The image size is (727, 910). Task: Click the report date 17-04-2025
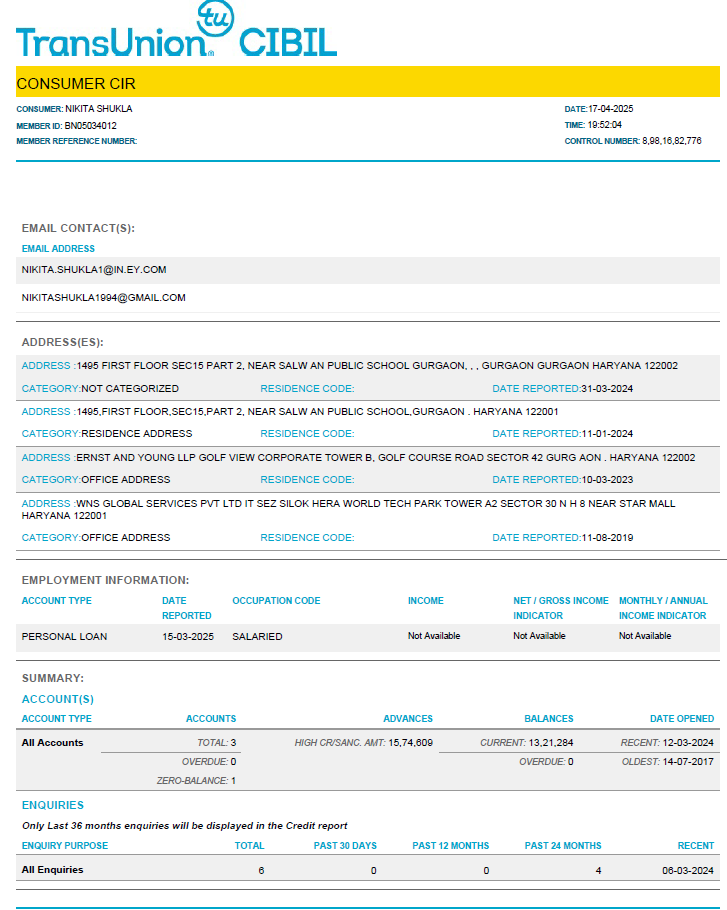click(x=611, y=109)
